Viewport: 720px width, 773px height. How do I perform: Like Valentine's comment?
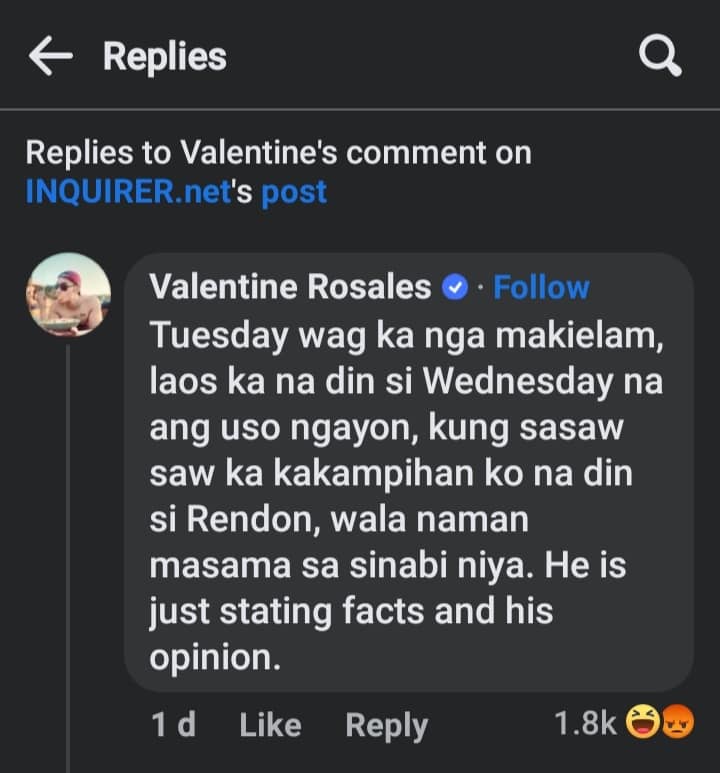270,725
